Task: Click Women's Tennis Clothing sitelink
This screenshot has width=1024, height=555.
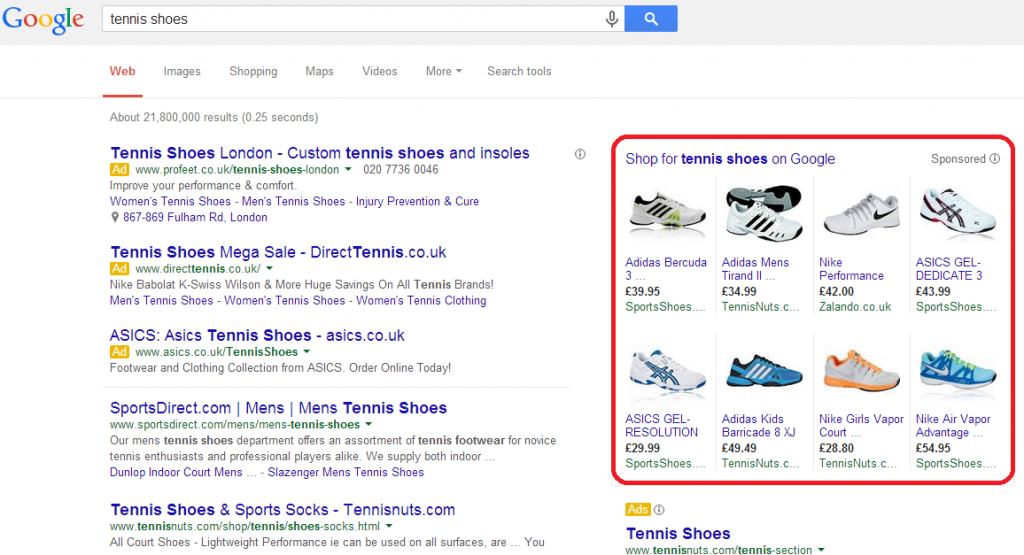Action: click(x=421, y=300)
